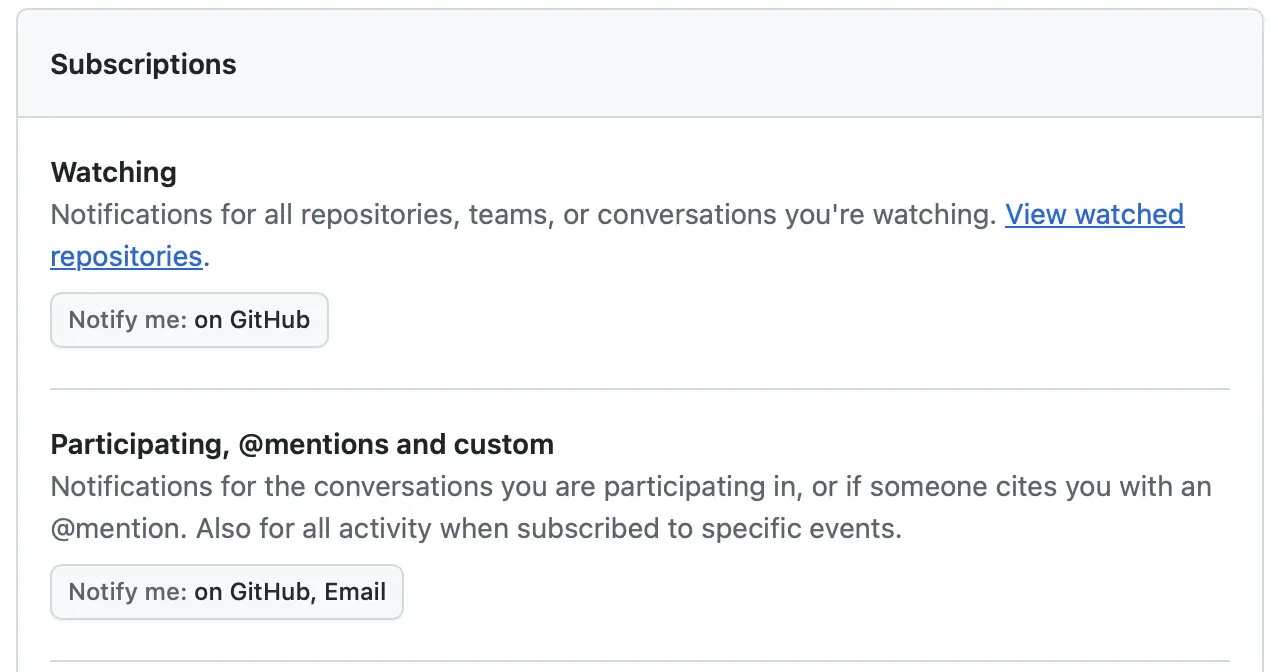1278x672 pixels.
Task: Open the Watching 'Notify me: on GitHub' dropdown
Action: 189,320
